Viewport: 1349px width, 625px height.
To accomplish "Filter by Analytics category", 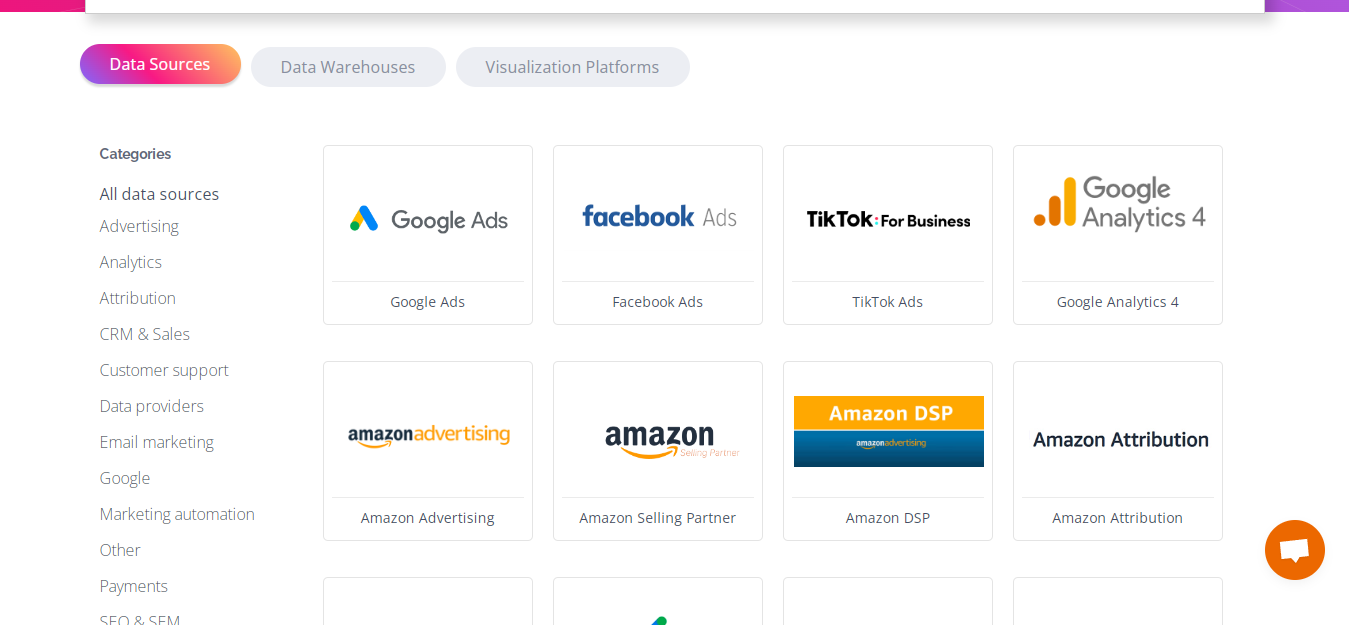I will pos(130,262).
